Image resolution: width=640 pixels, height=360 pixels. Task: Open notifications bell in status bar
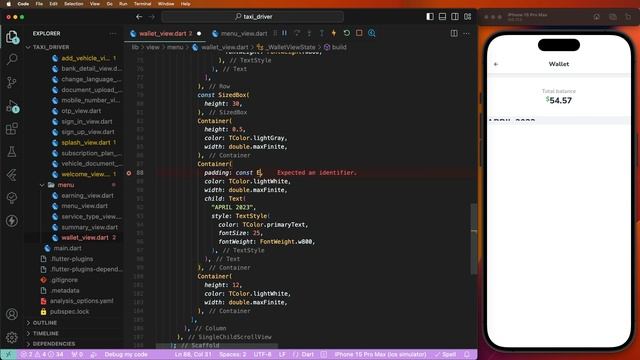click(x=467, y=354)
